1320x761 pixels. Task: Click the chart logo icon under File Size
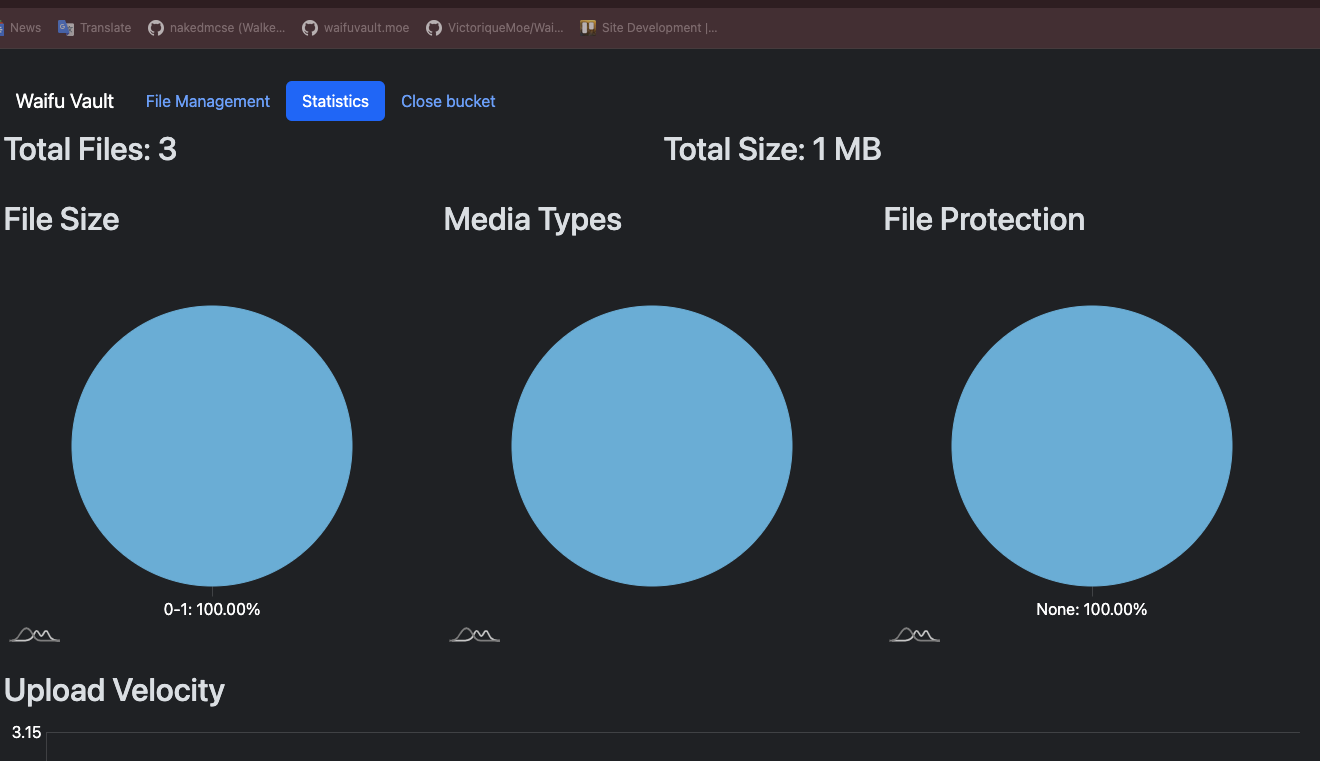tap(35, 635)
